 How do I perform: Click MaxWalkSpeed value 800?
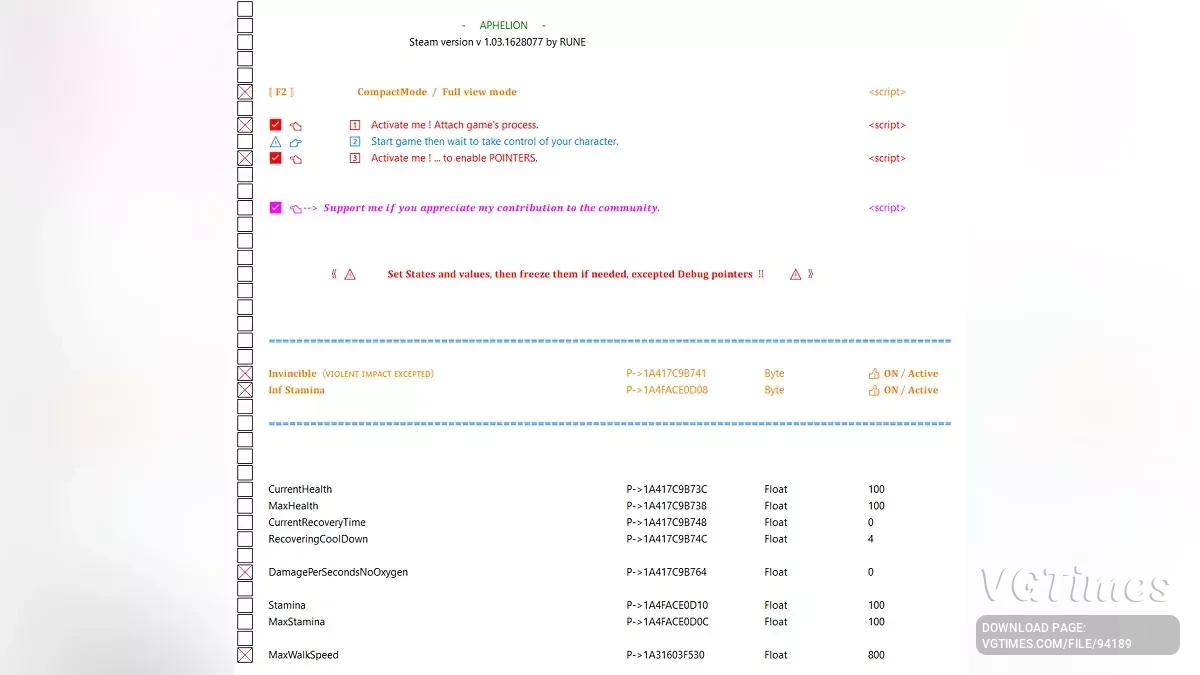point(877,655)
